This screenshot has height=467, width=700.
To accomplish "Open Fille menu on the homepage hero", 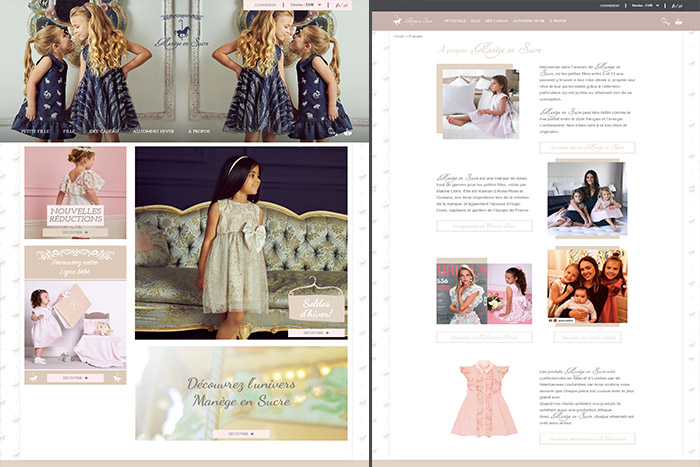I will 69,131.
